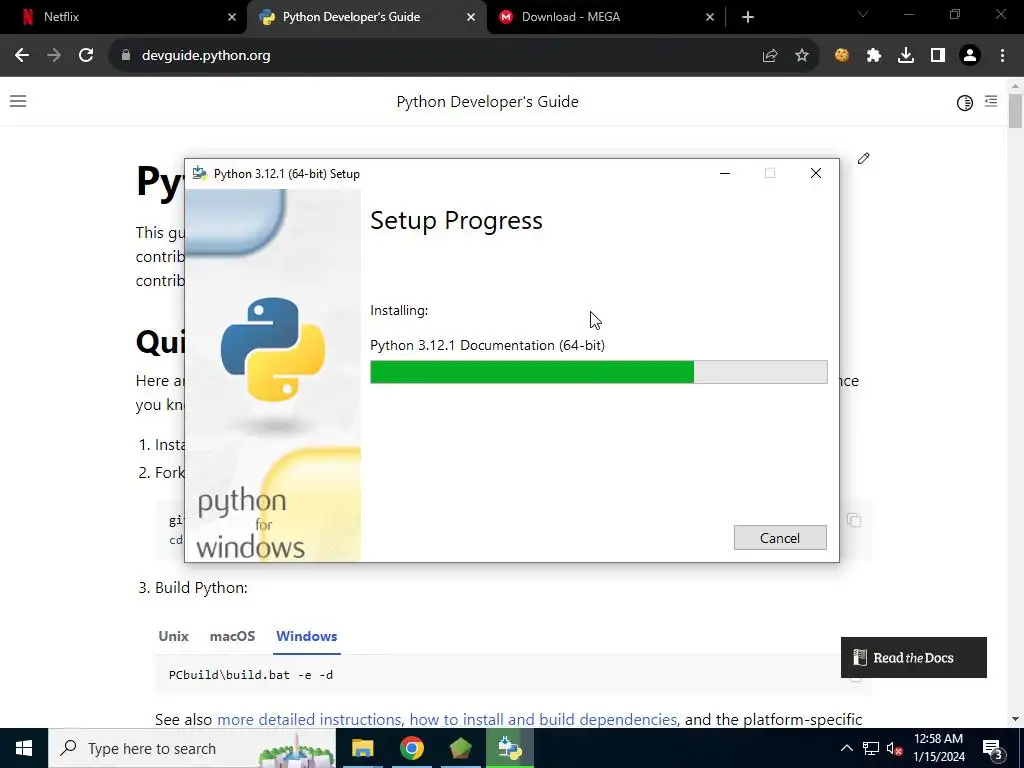Open the network status tray icon

[x=871, y=748]
